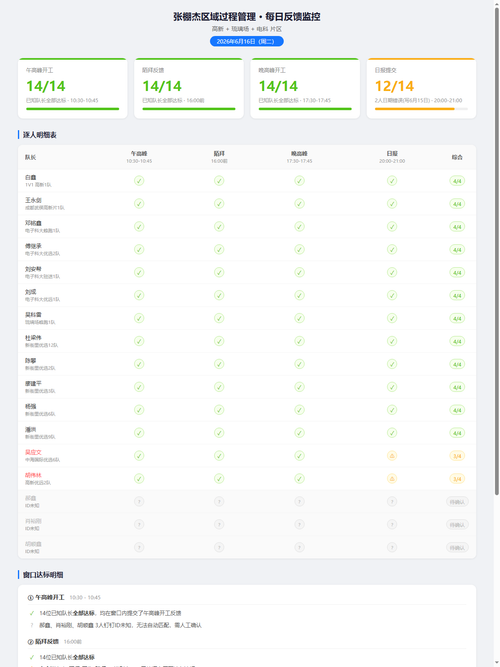Click 刘安帮's 陌拜 check icon

pyautogui.click(x=219, y=272)
